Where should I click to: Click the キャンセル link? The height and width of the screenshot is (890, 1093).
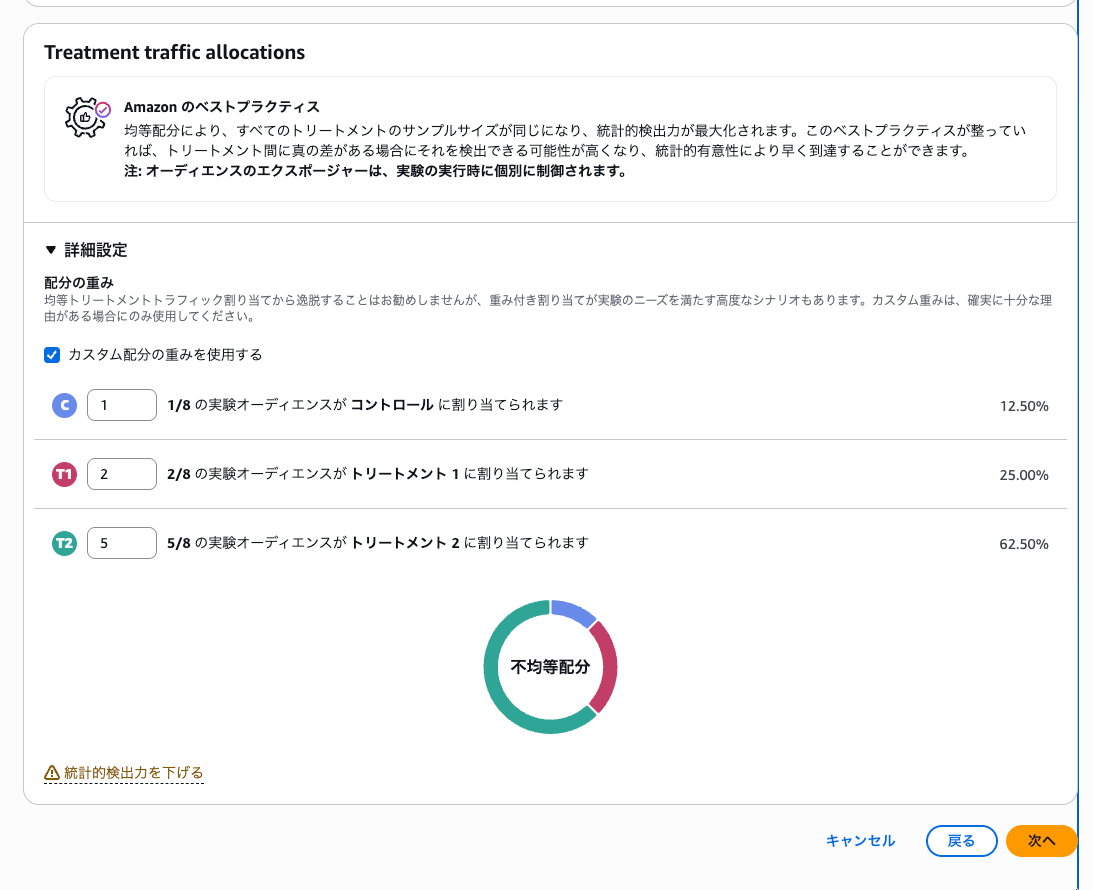click(860, 841)
